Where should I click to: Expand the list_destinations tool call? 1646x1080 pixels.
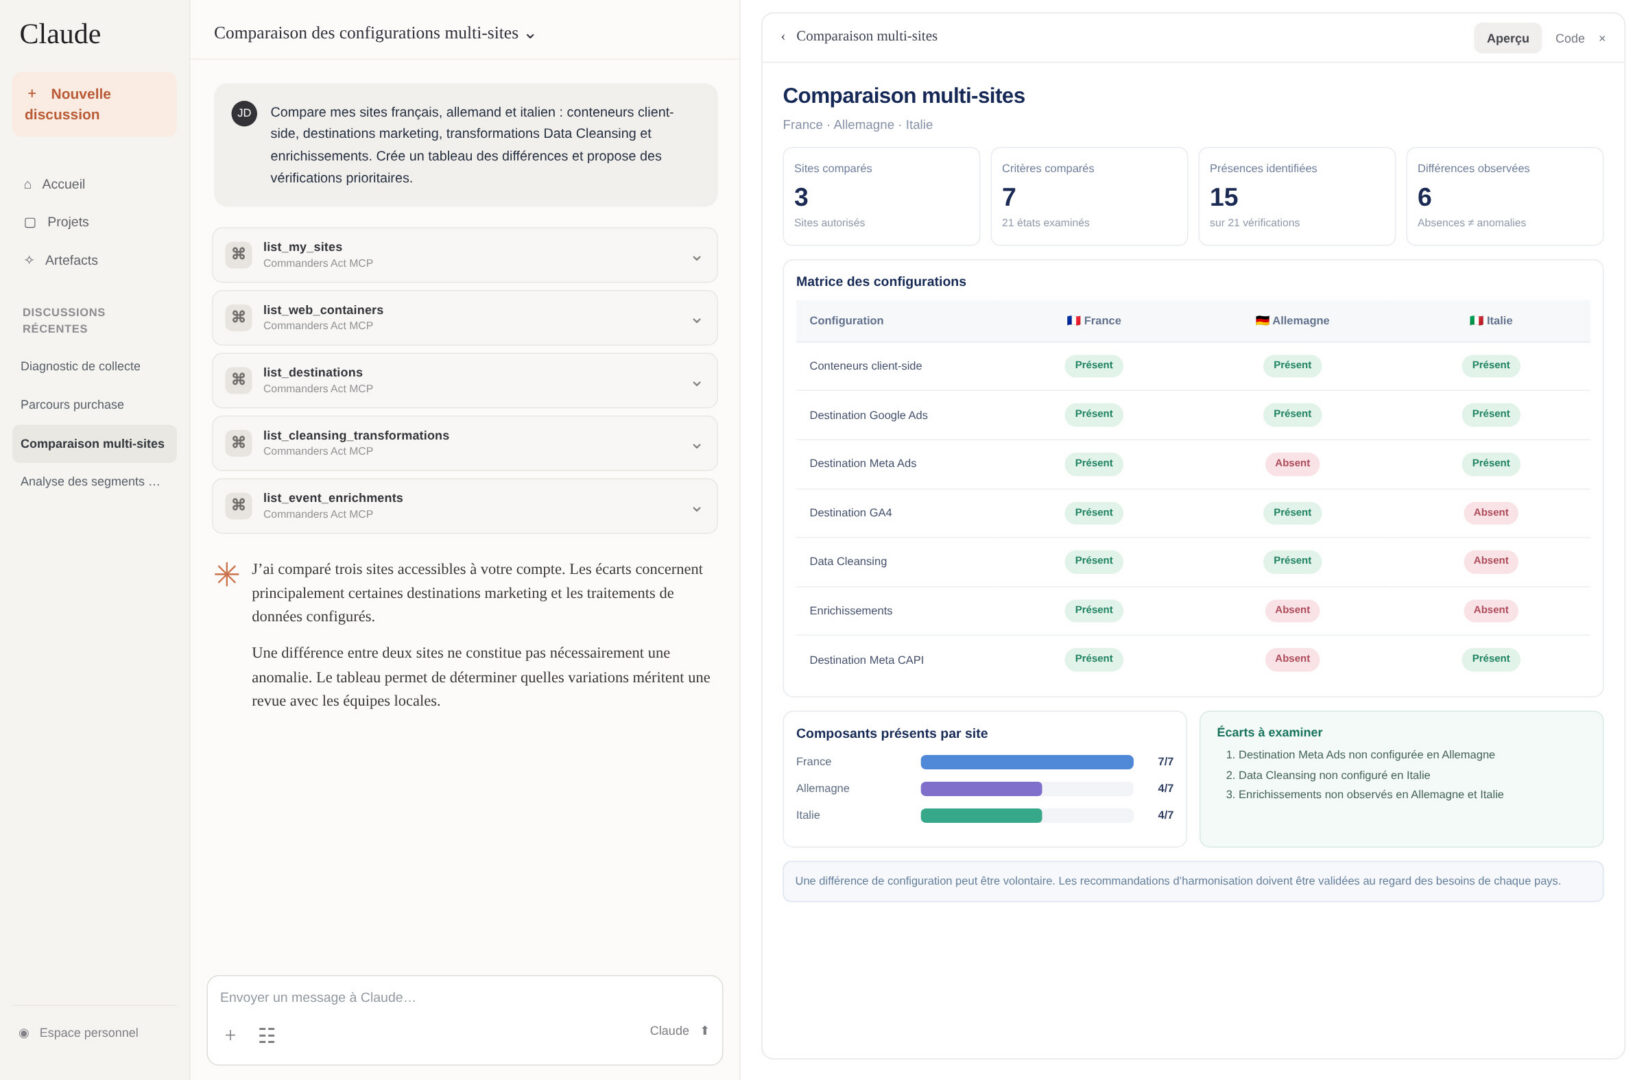coord(697,384)
